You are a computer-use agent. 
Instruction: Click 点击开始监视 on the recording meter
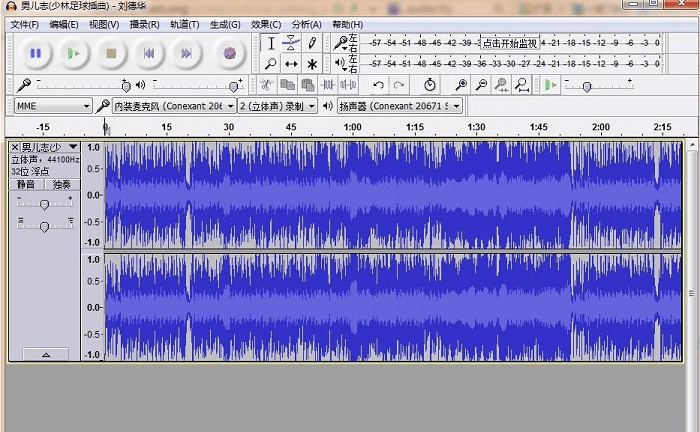pos(509,43)
